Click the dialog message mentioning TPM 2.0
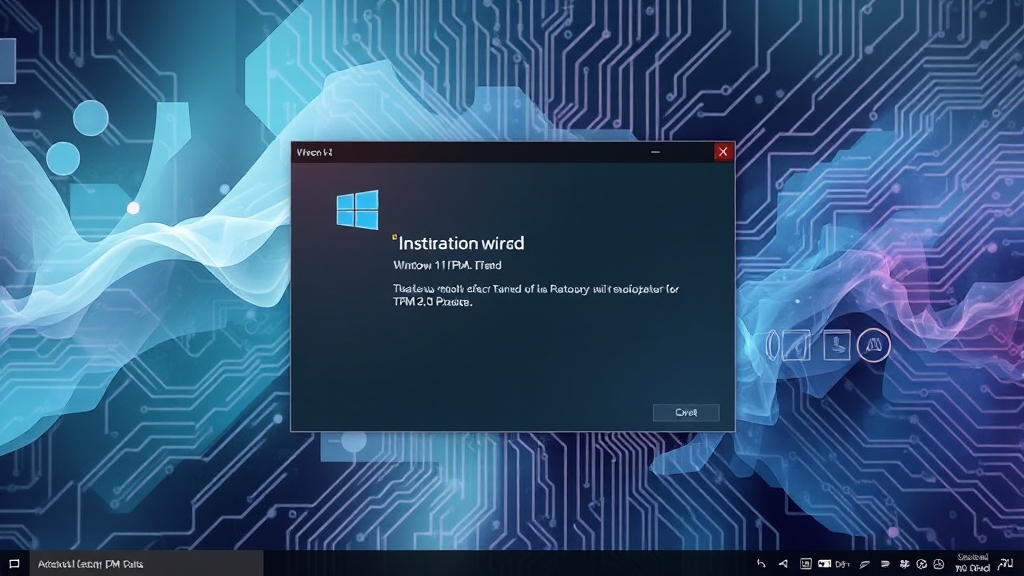The height and width of the screenshot is (576, 1024). pos(535,295)
